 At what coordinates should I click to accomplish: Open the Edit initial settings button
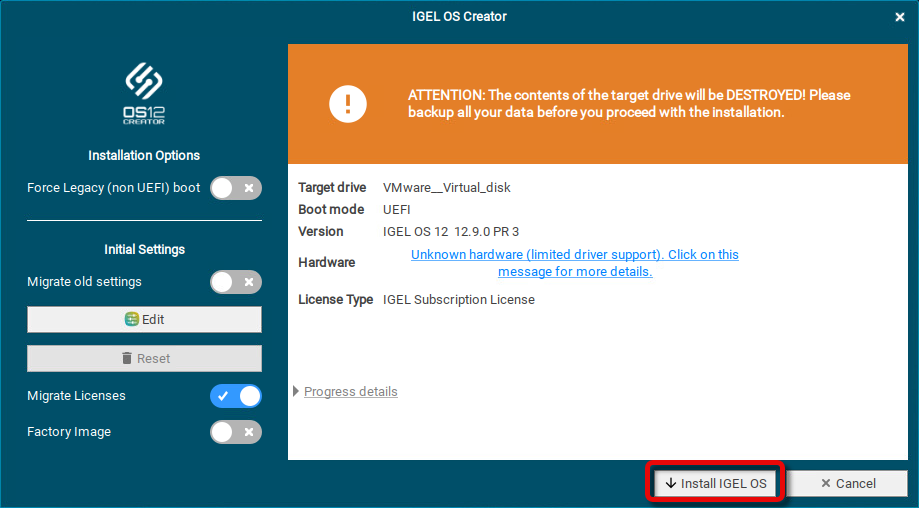(144, 319)
